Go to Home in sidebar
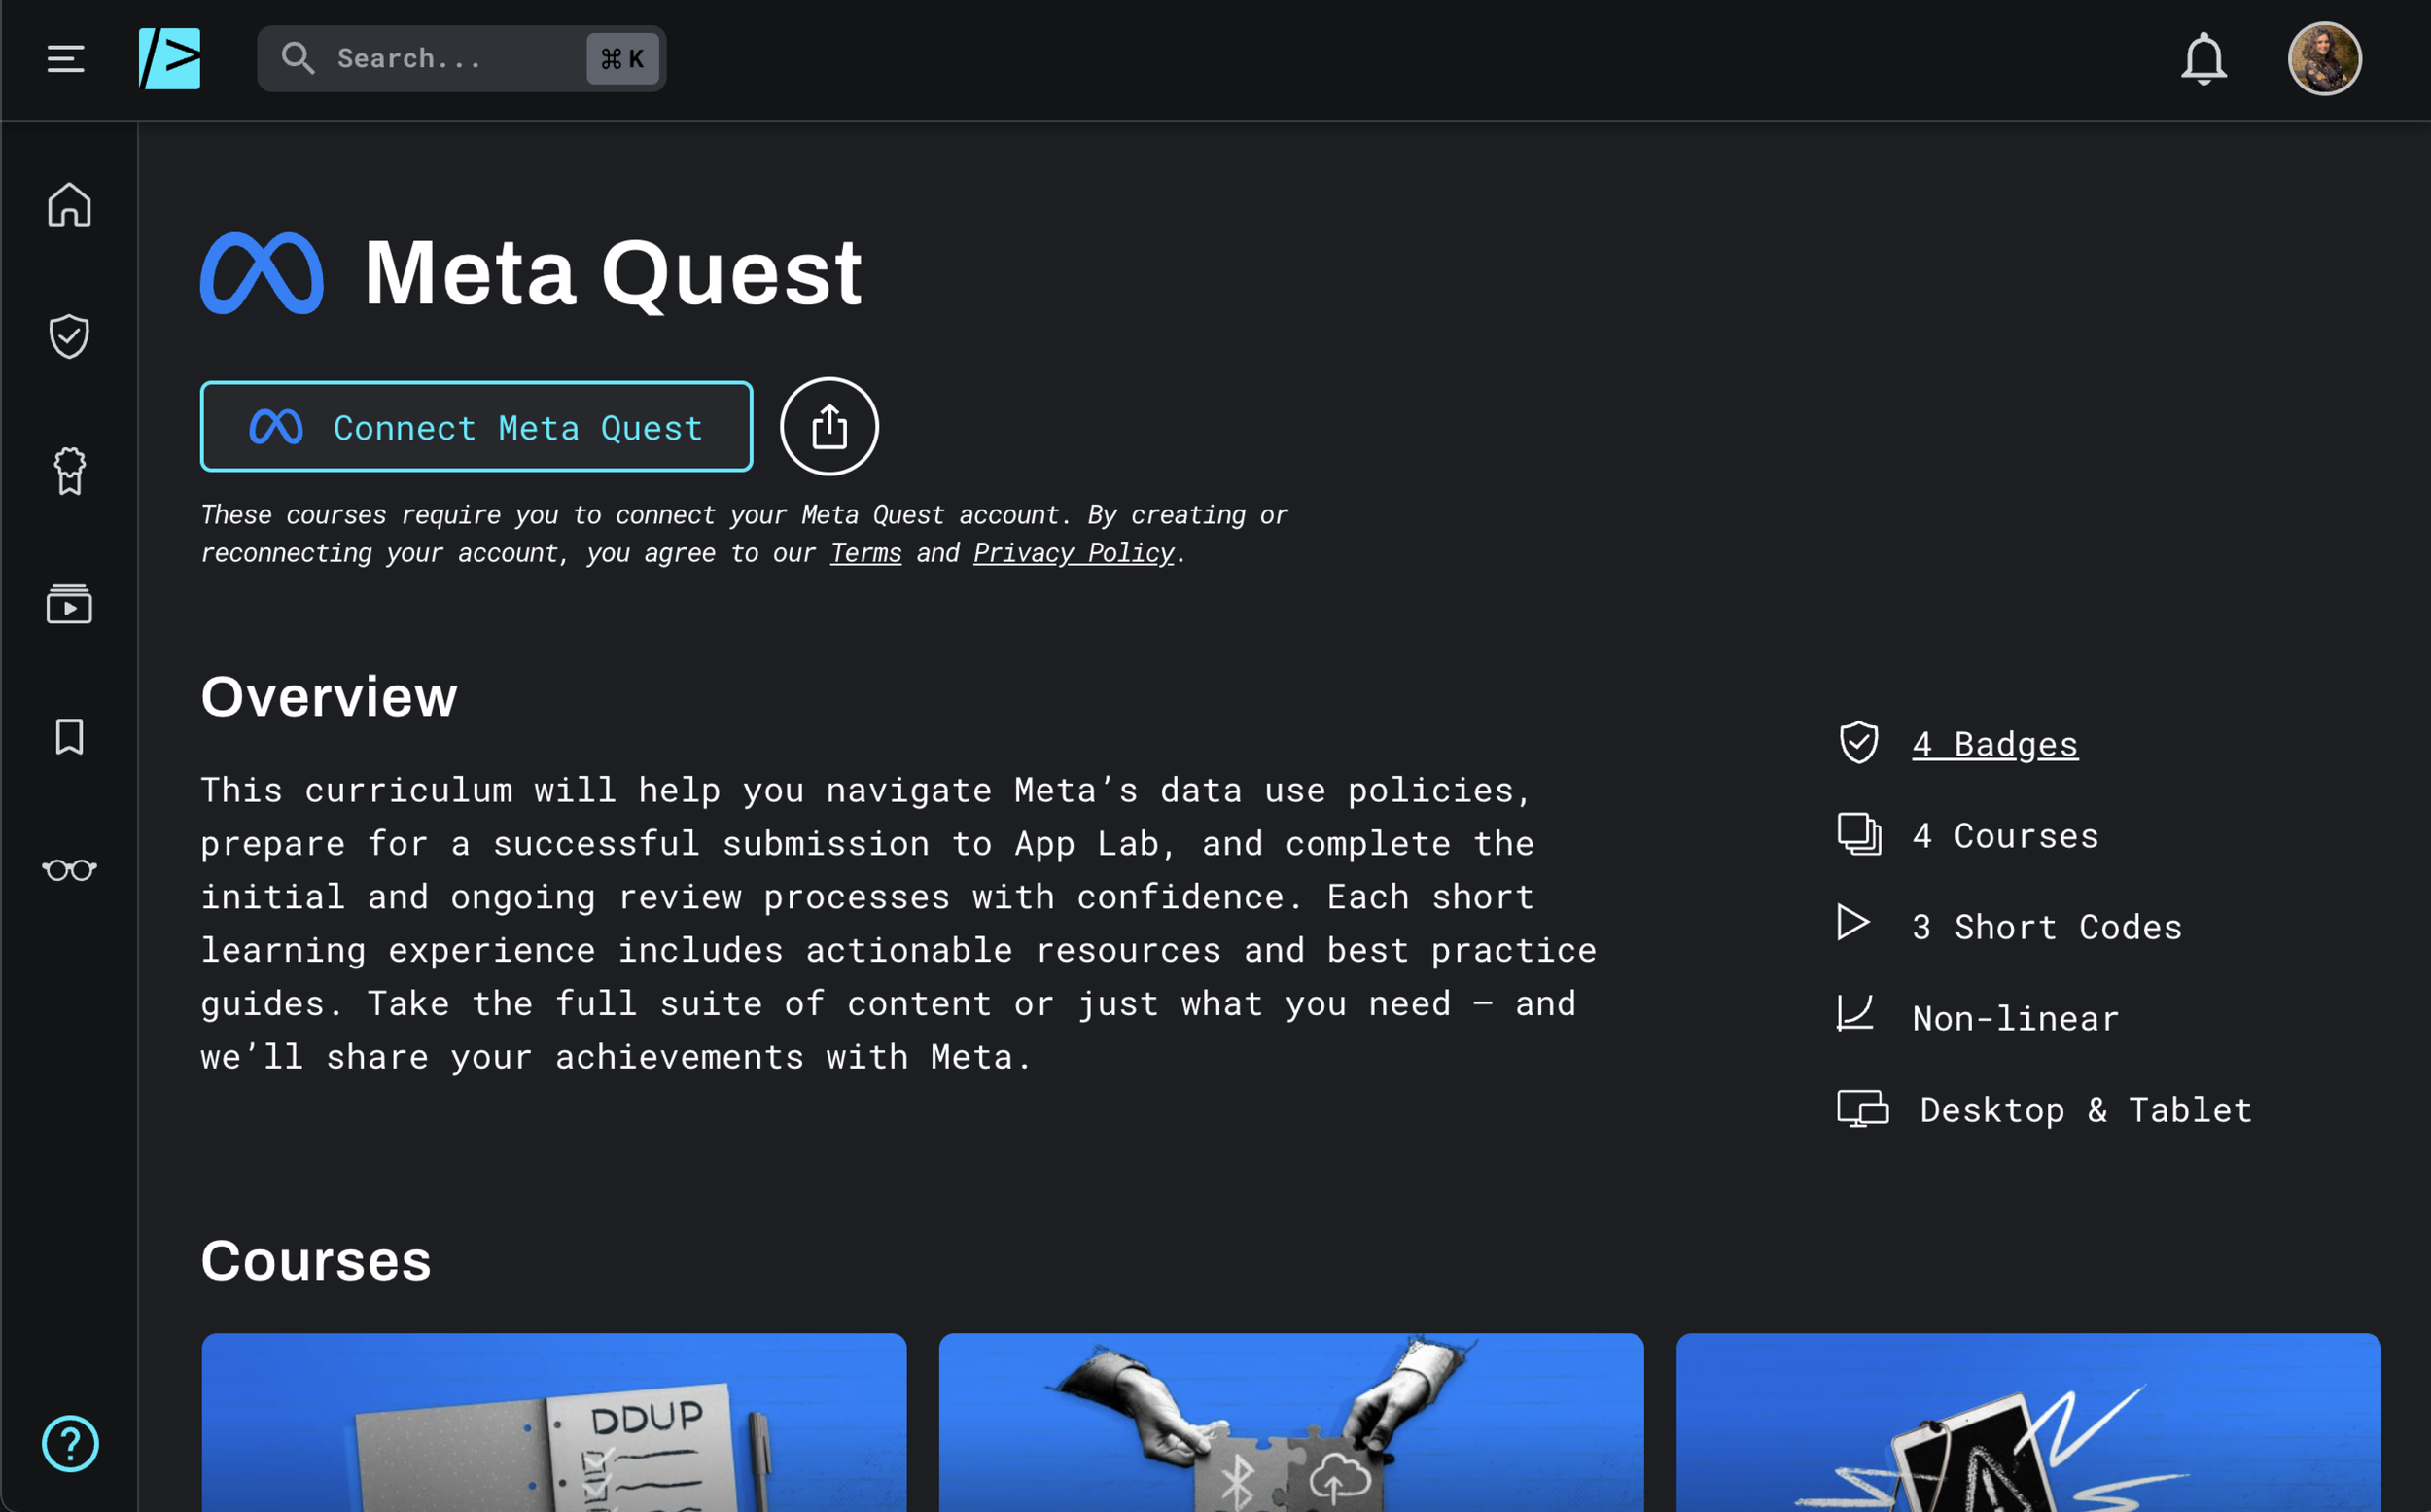Image resolution: width=2431 pixels, height=1512 pixels. pos(69,205)
